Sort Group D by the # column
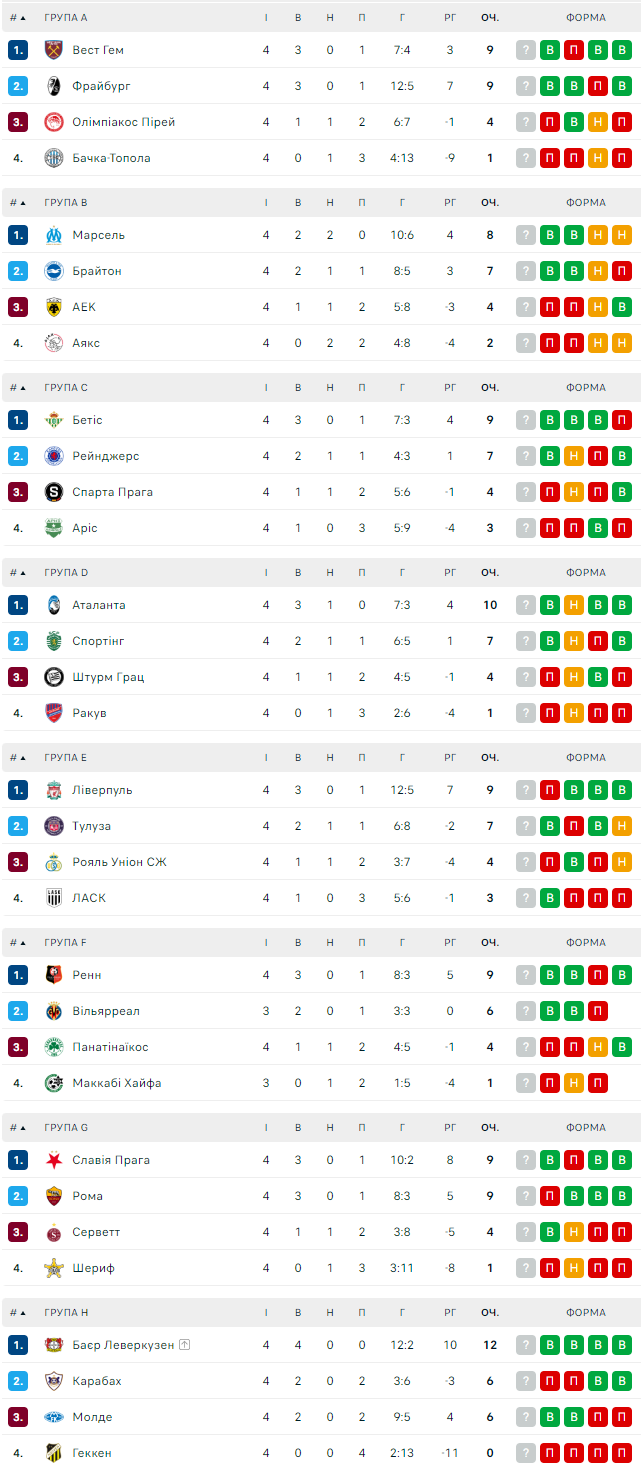Image resolution: width=641 pixels, height=1468 pixels. [17, 572]
